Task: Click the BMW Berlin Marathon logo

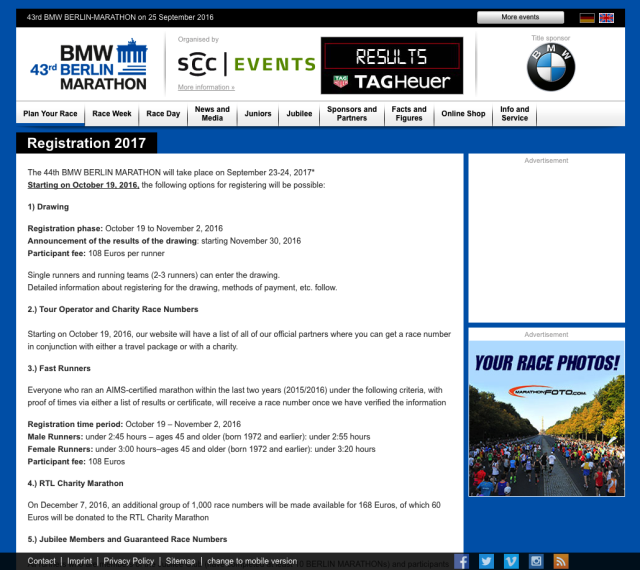Action: [102, 67]
